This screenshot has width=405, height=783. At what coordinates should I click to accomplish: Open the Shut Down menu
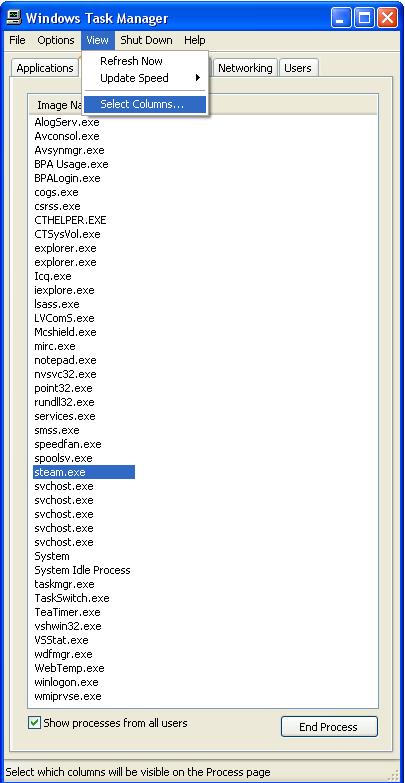point(146,40)
